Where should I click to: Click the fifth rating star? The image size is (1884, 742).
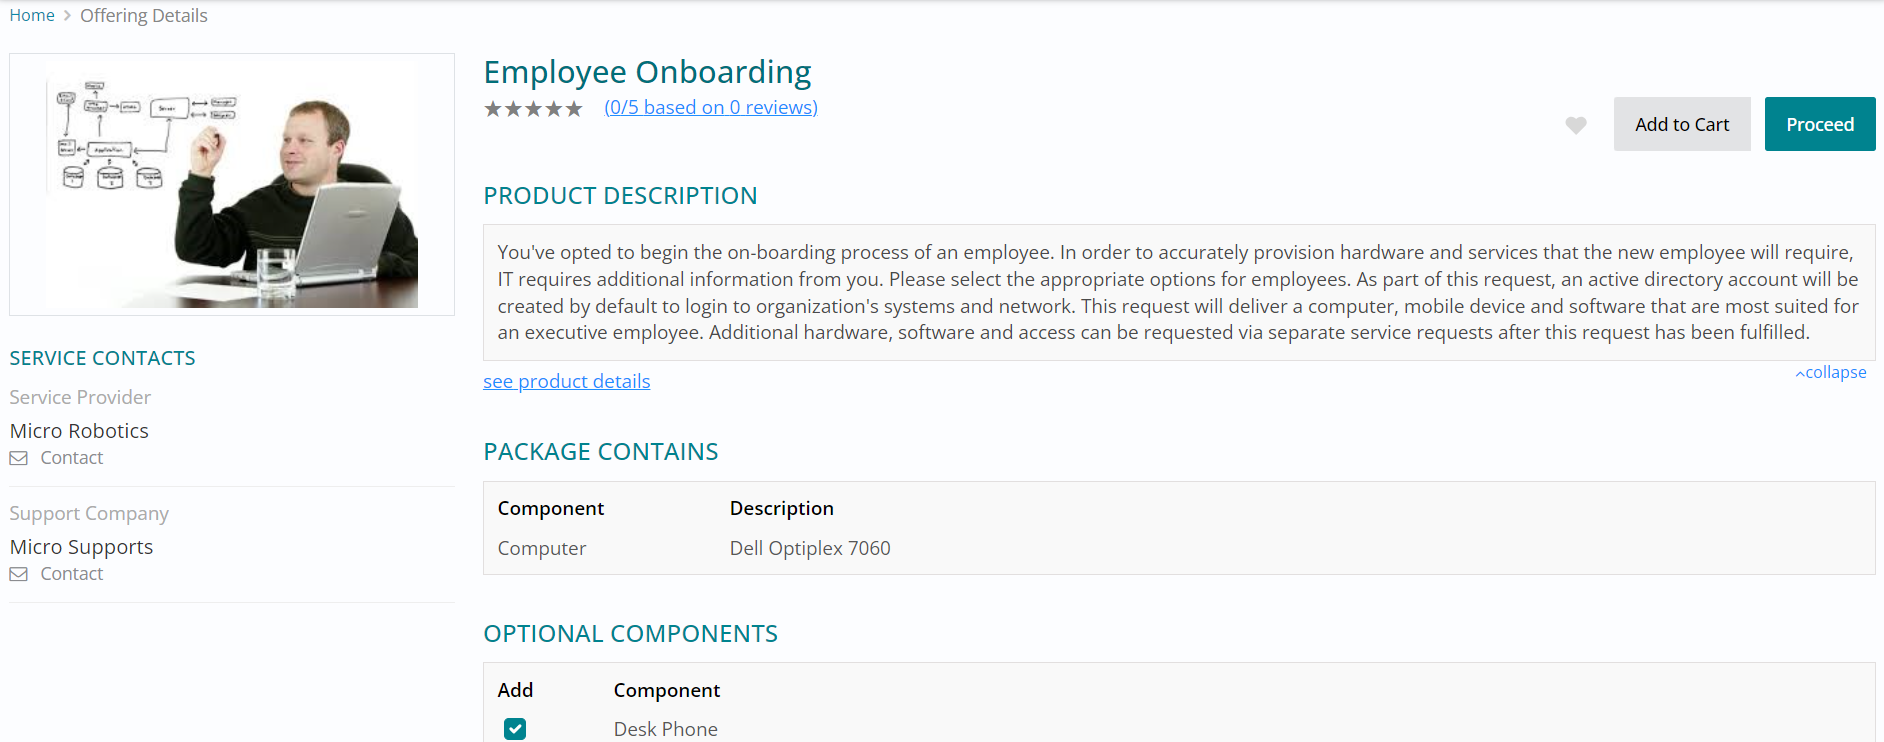(x=574, y=108)
